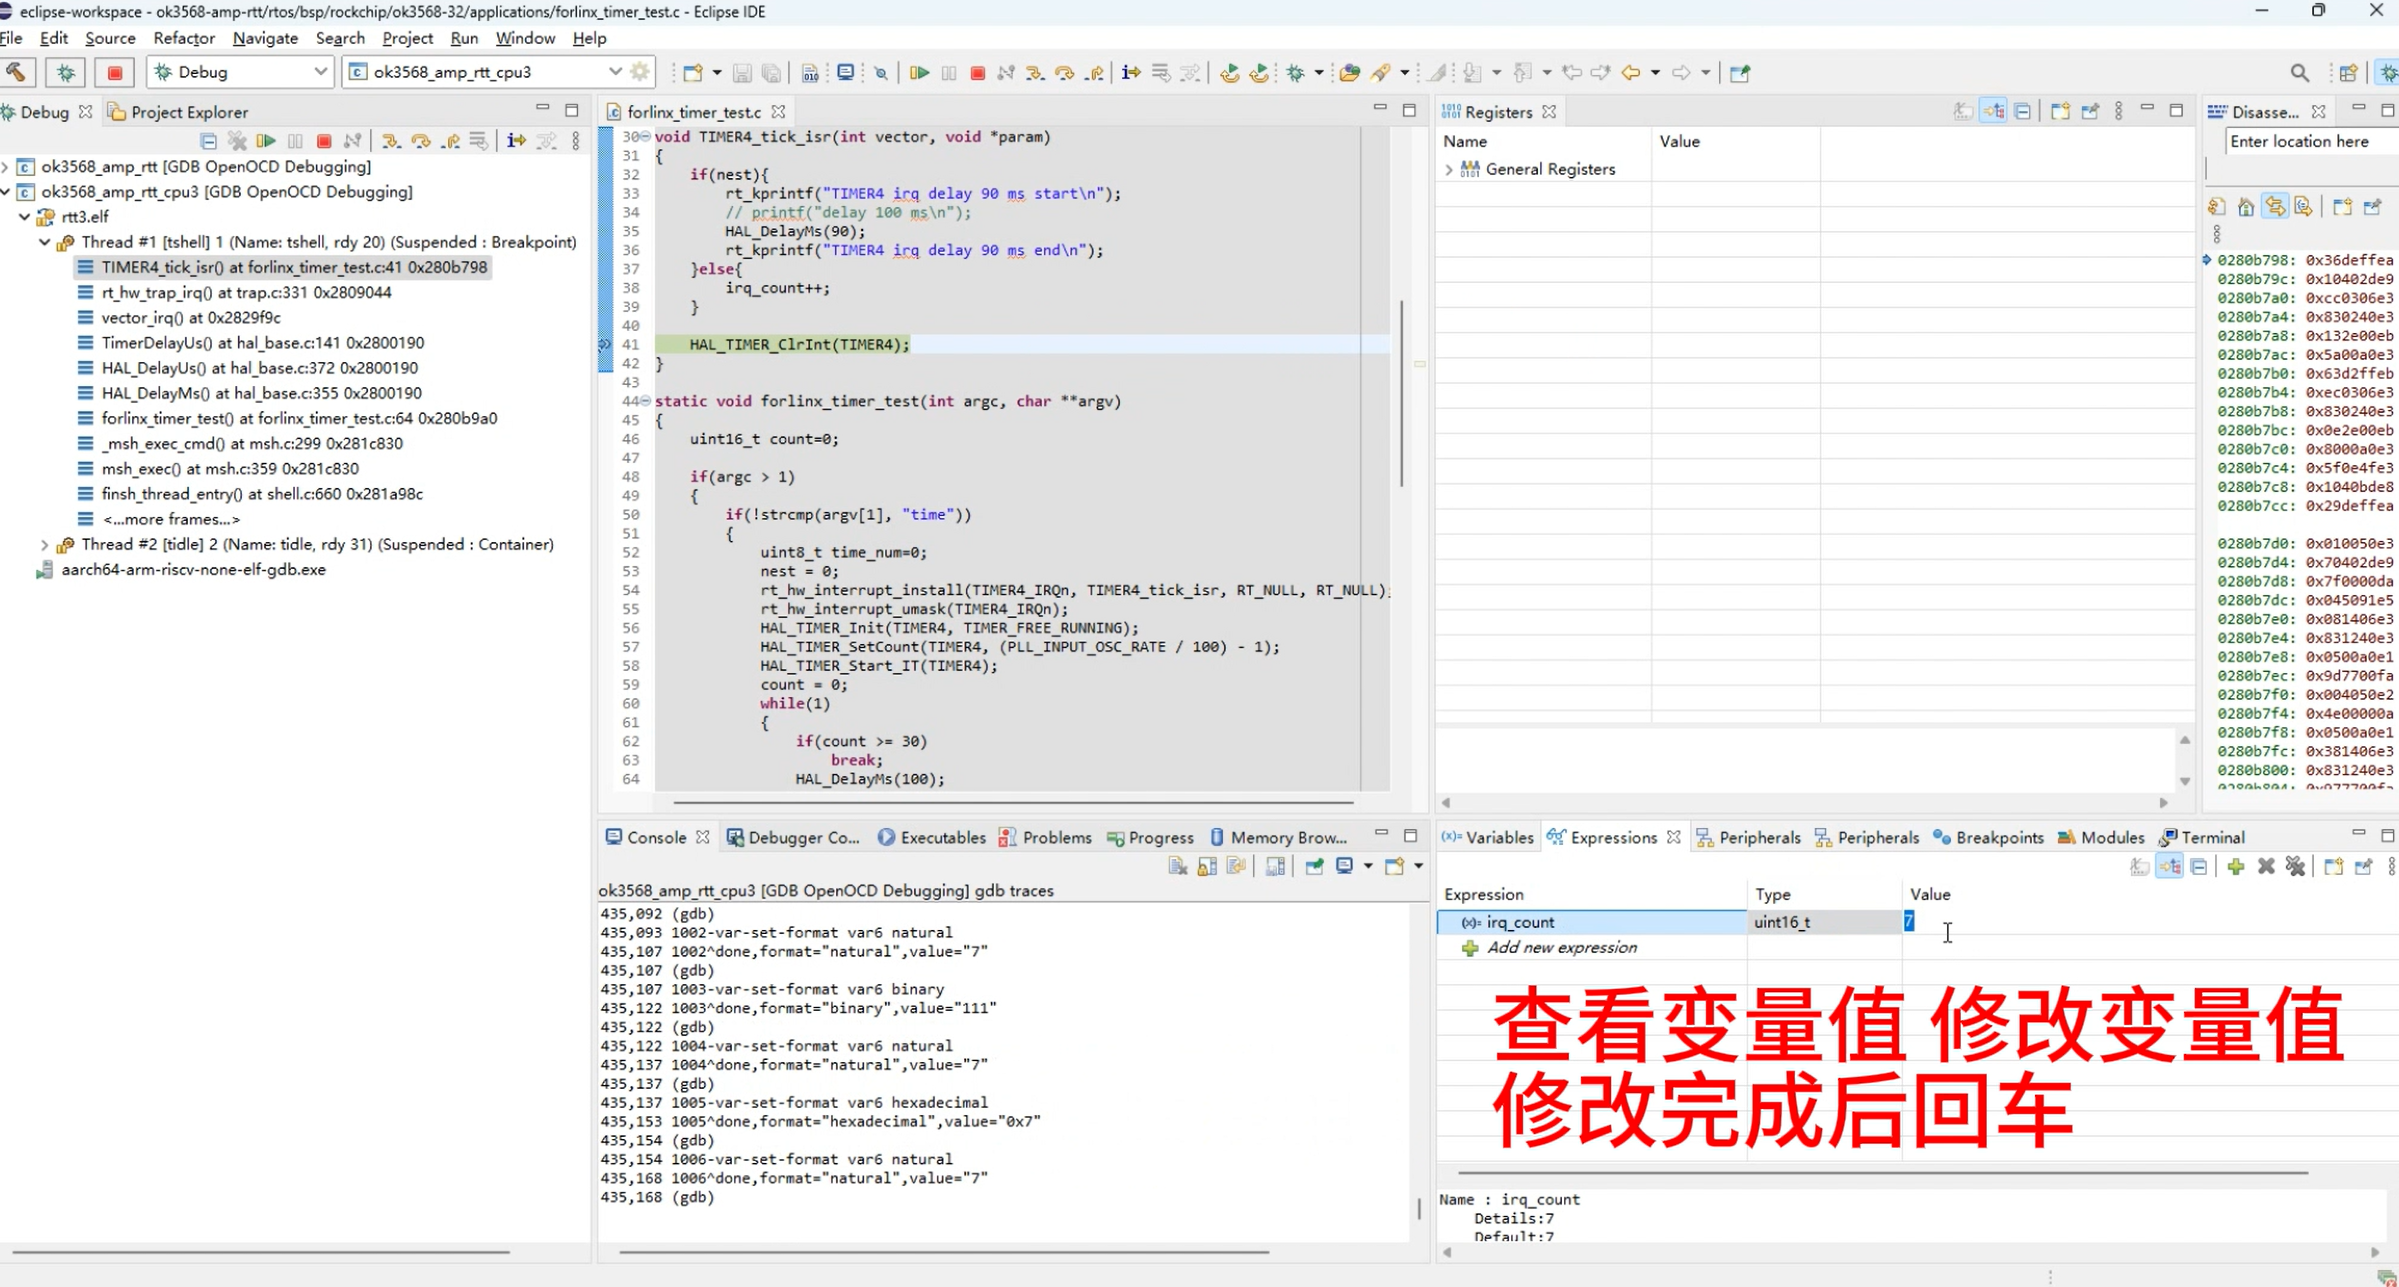Image resolution: width=2399 pixels, height=1287 pixels.
Task: Click Remove All Expressions icon
Action: [x=2295, y=866]
